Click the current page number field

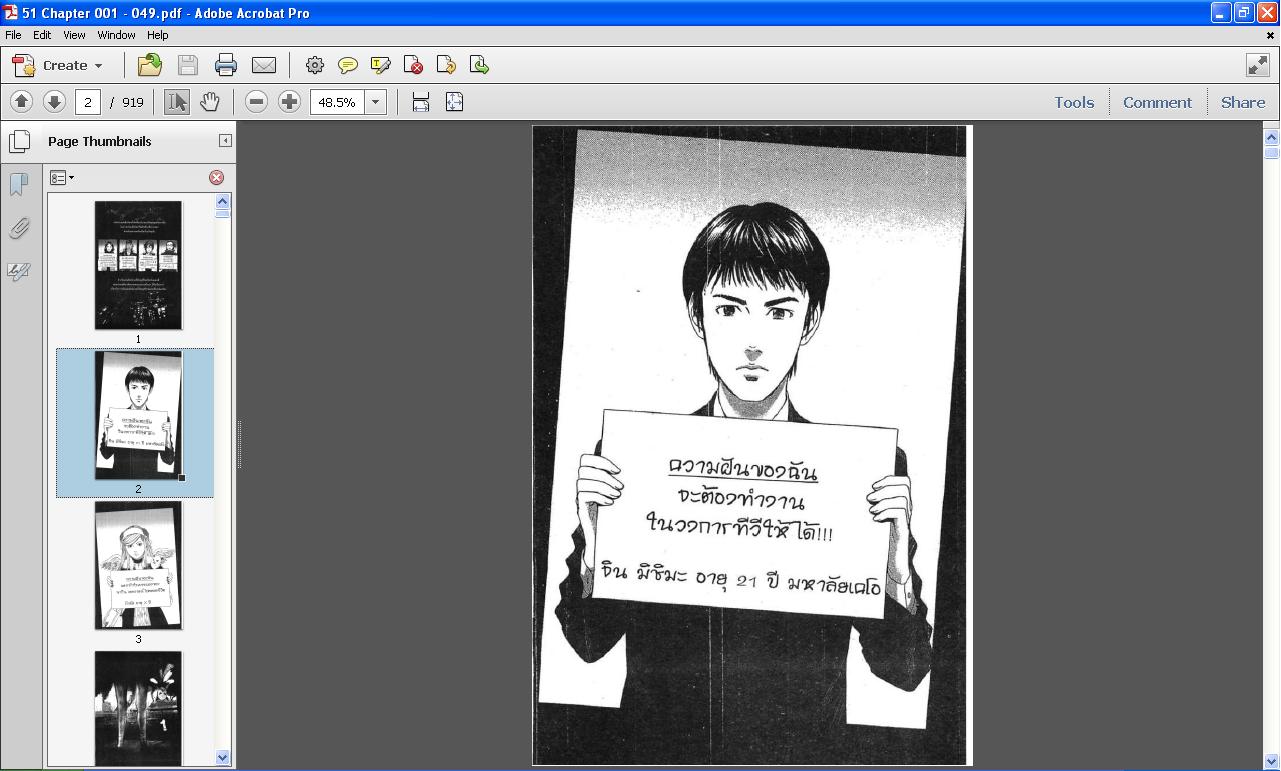pos(88,102)
